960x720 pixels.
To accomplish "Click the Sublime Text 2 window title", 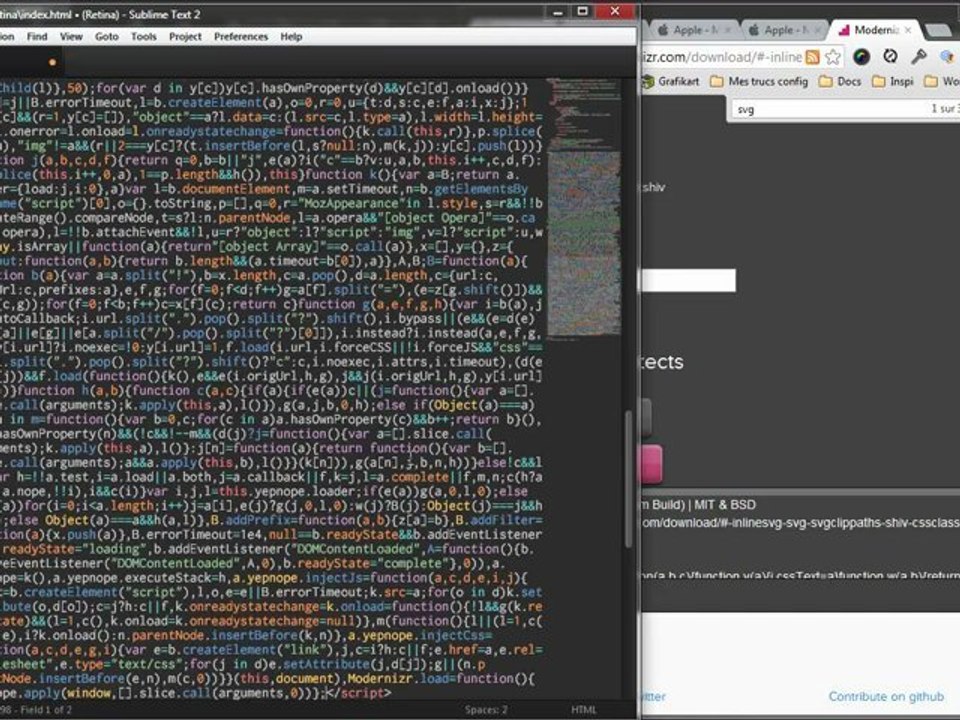I will (x=100, y=14).
